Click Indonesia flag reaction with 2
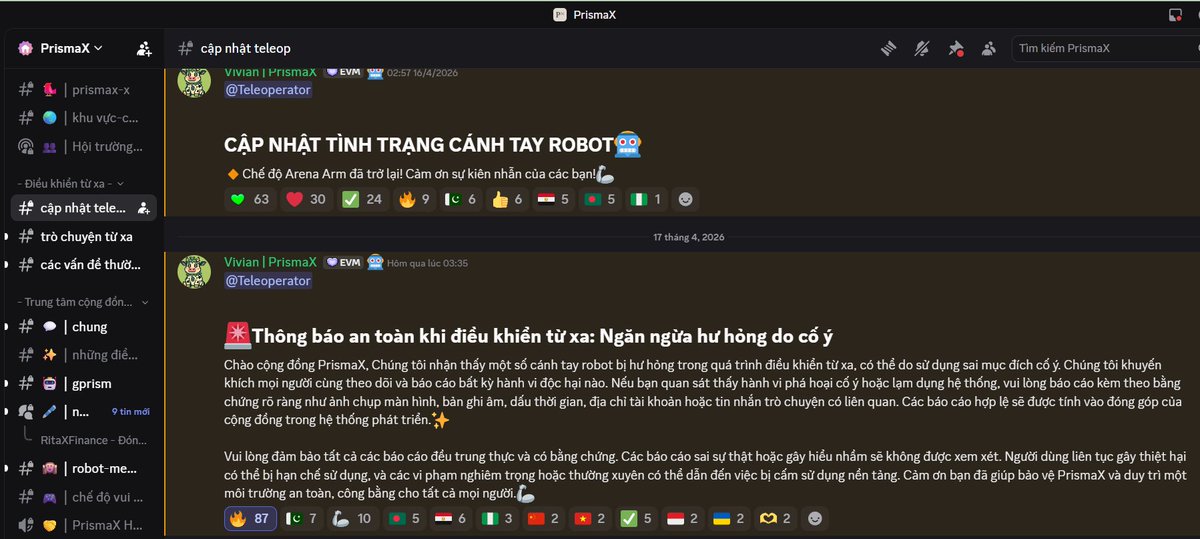 680,518
